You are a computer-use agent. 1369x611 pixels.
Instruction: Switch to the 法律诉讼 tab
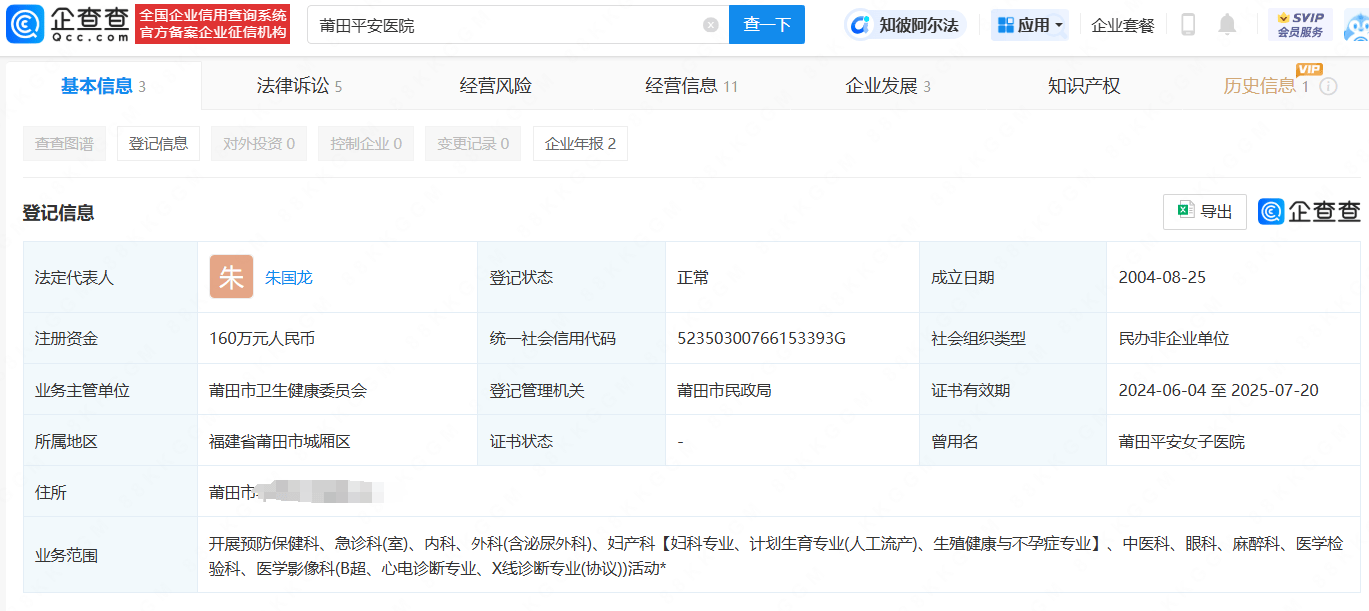point(299,86)
